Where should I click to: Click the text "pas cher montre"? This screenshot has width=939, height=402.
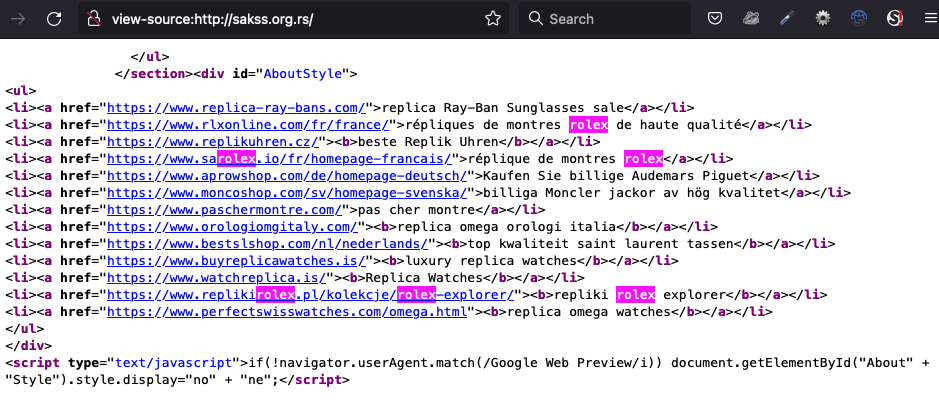coord(416,210)
